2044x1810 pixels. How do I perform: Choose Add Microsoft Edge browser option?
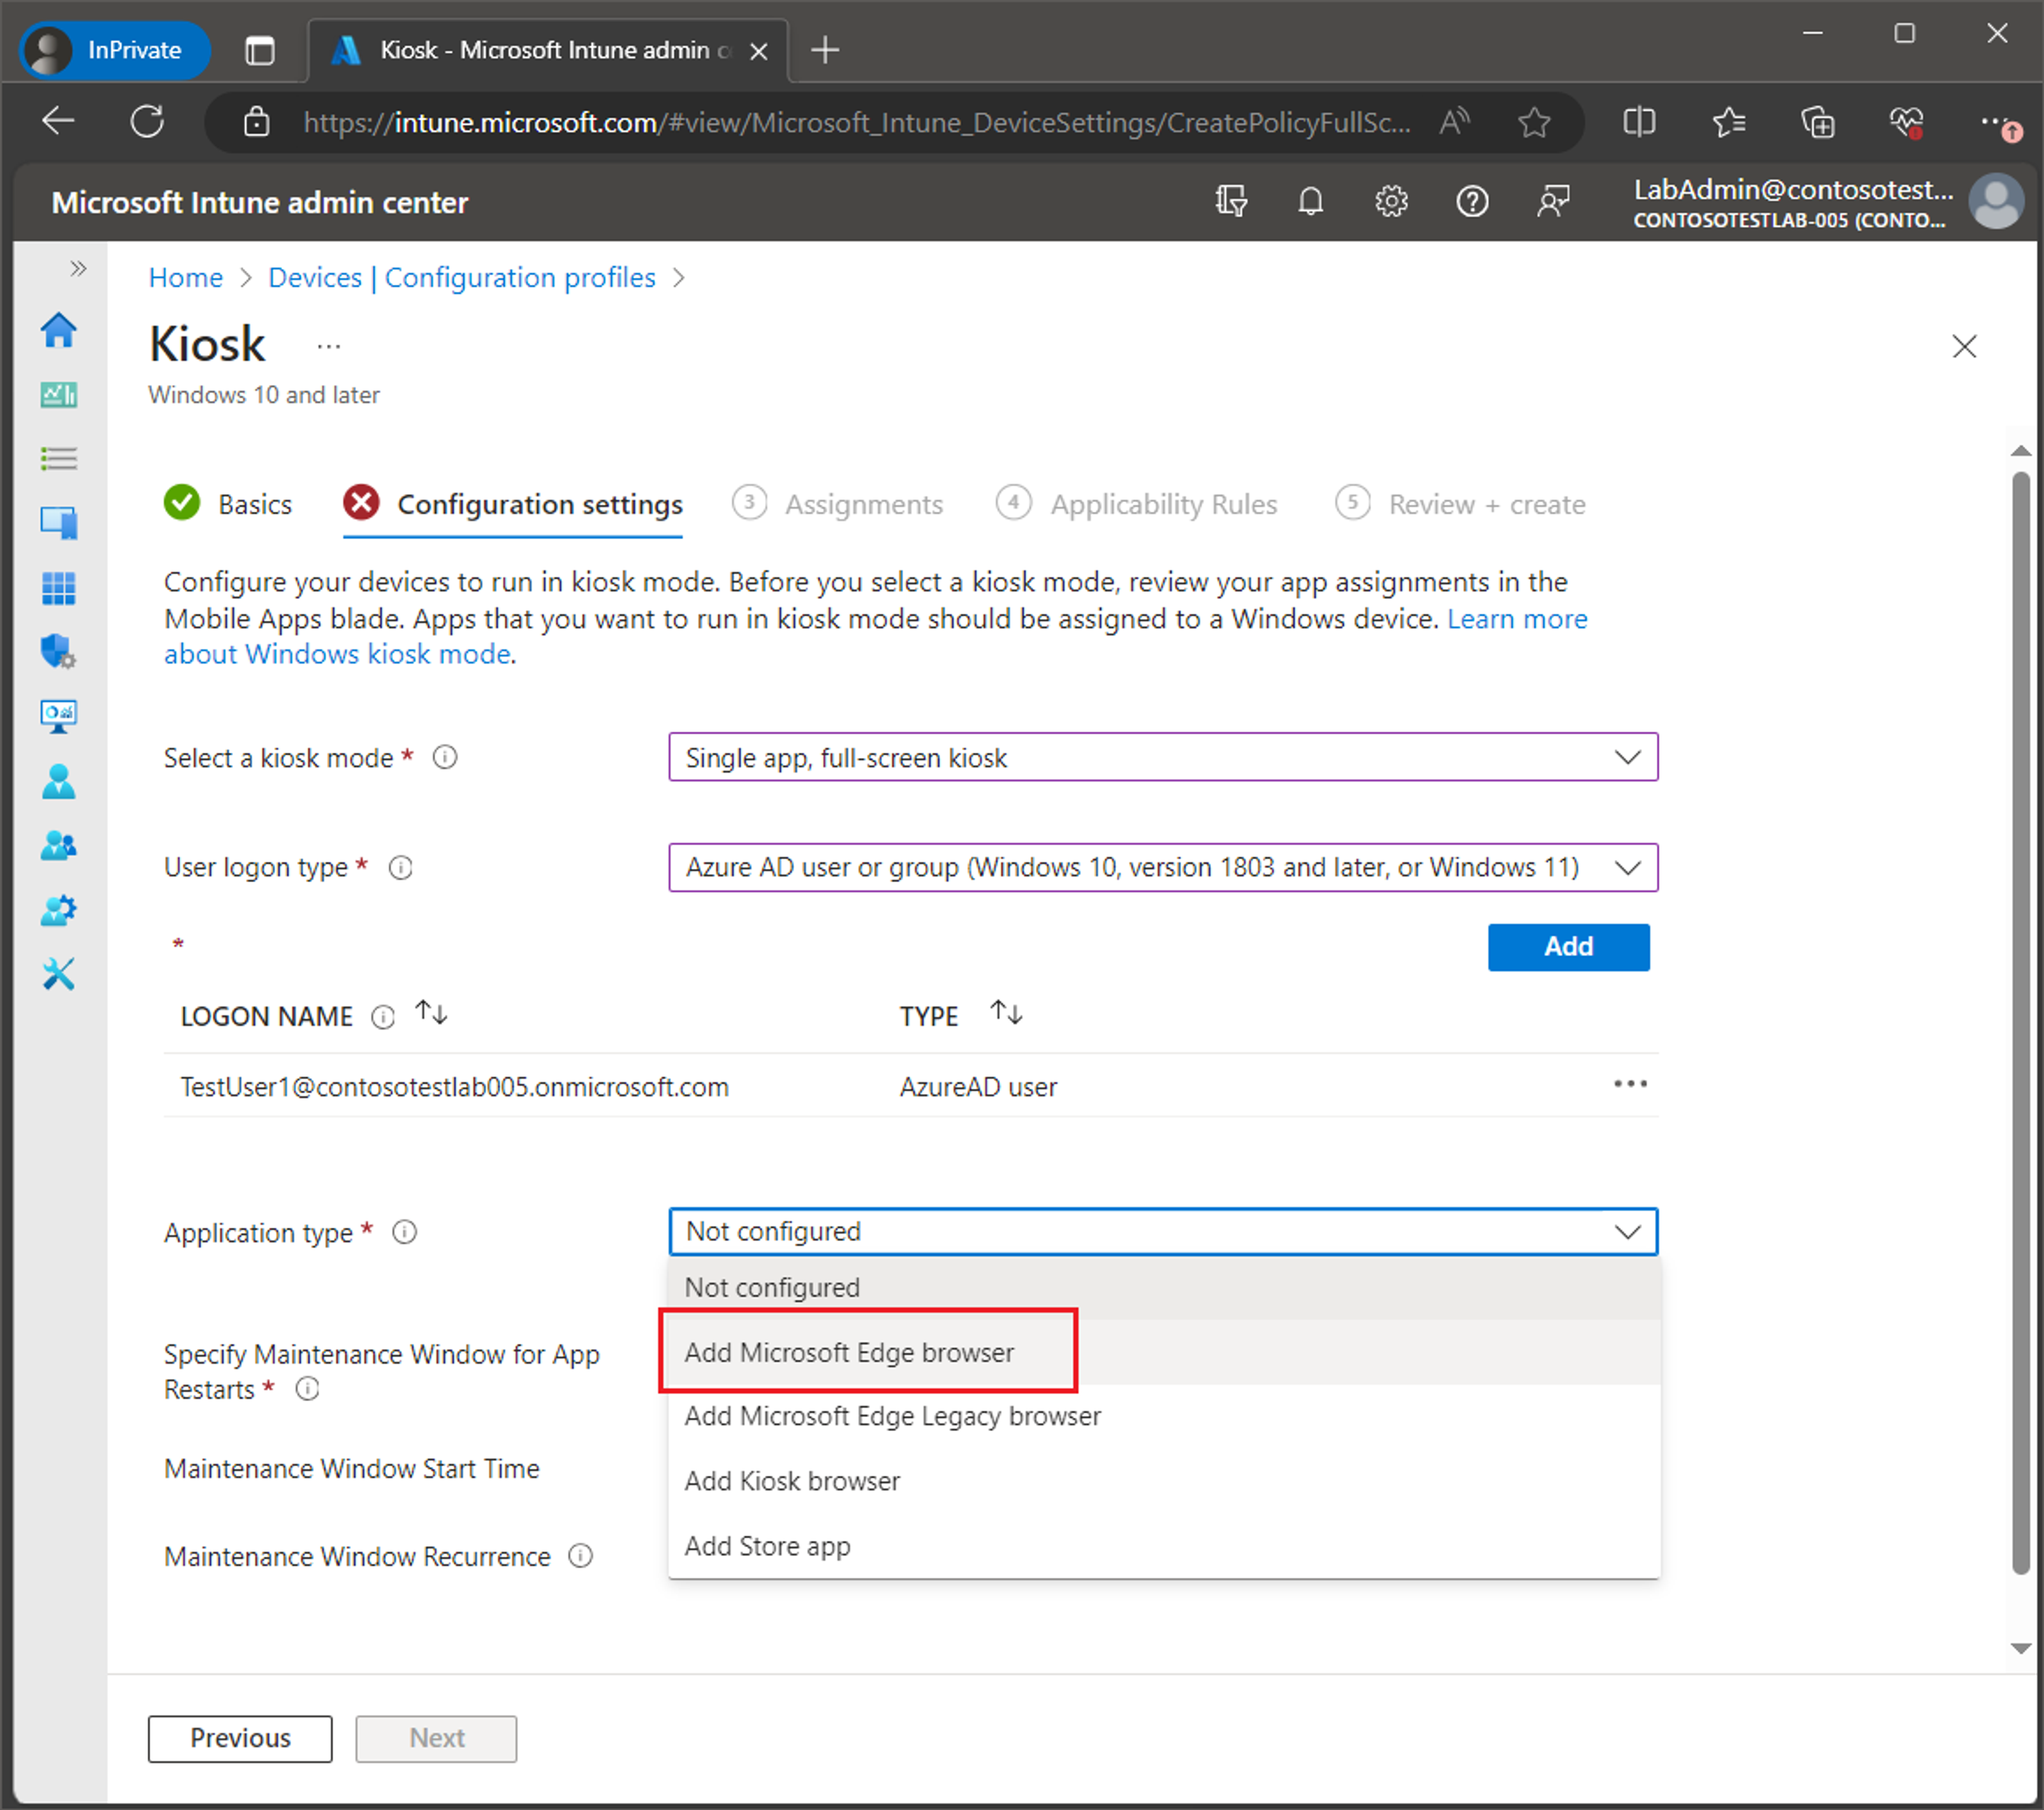click(x=1163, y=1352)
